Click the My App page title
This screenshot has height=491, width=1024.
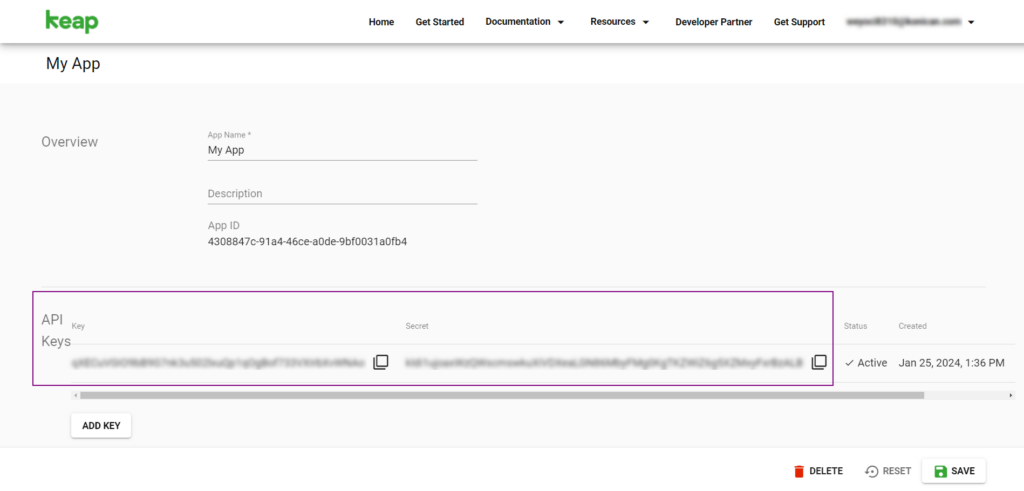[73, 64]
